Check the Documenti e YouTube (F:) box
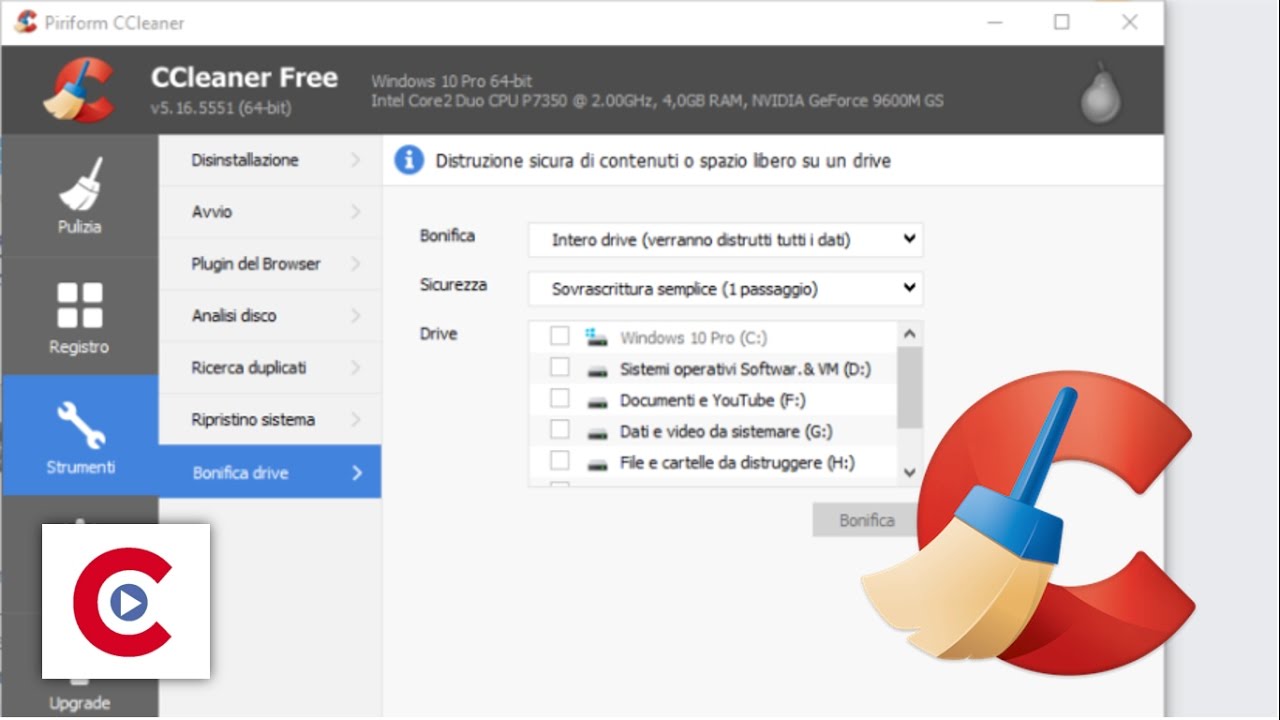The image size is (1280, 720). click(560, 398)
